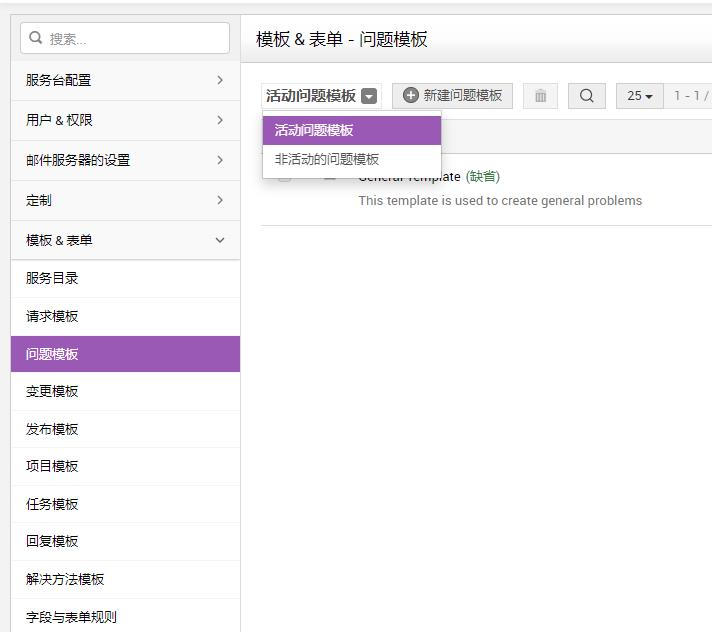Open 解决方法模板 in the sidebar
This screenshot has height=632, width=712.
(x=65, y=579)
